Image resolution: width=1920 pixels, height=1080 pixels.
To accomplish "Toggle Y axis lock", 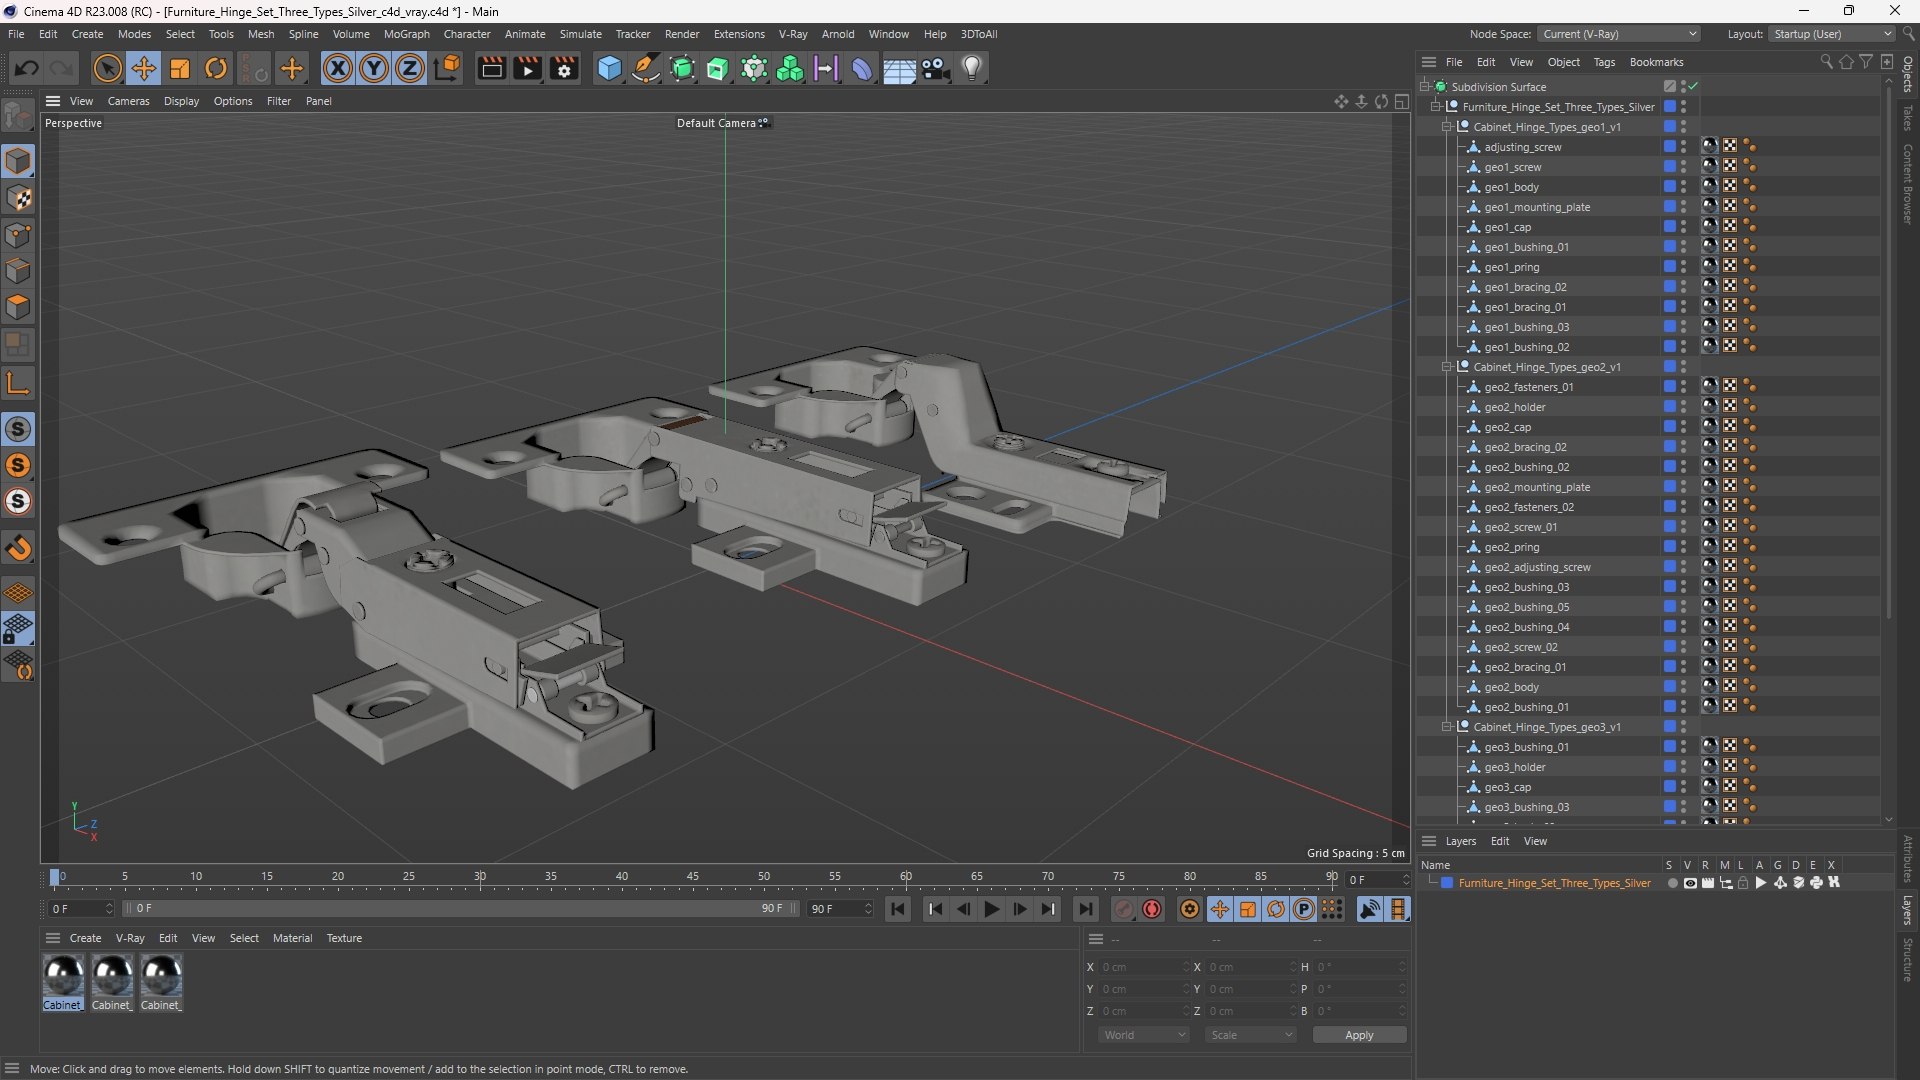I will point(374,68).
